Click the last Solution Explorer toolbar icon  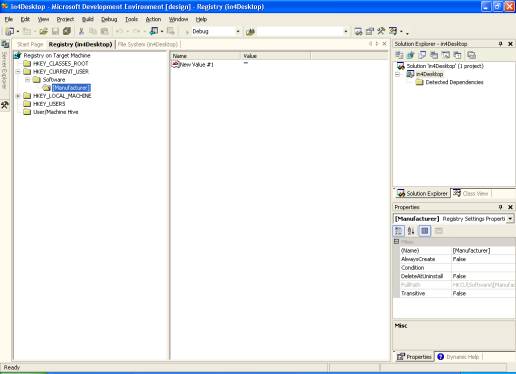471,55
